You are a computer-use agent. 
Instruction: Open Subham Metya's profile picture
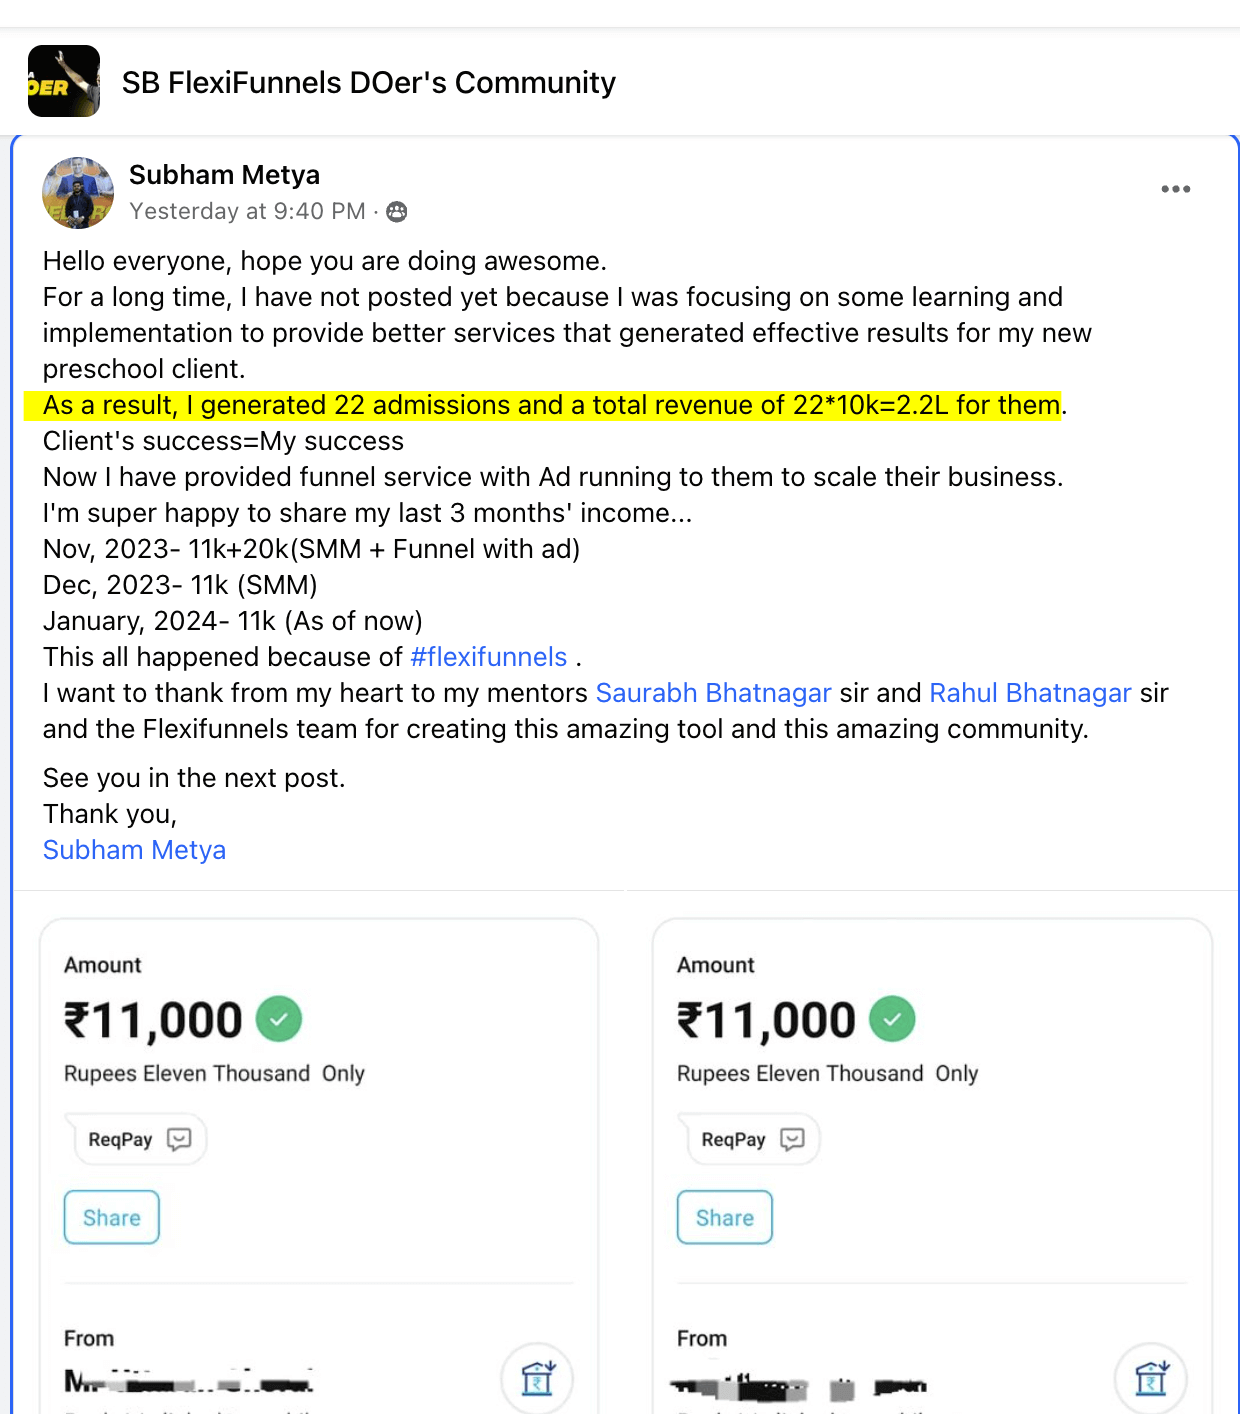(78, 193)
